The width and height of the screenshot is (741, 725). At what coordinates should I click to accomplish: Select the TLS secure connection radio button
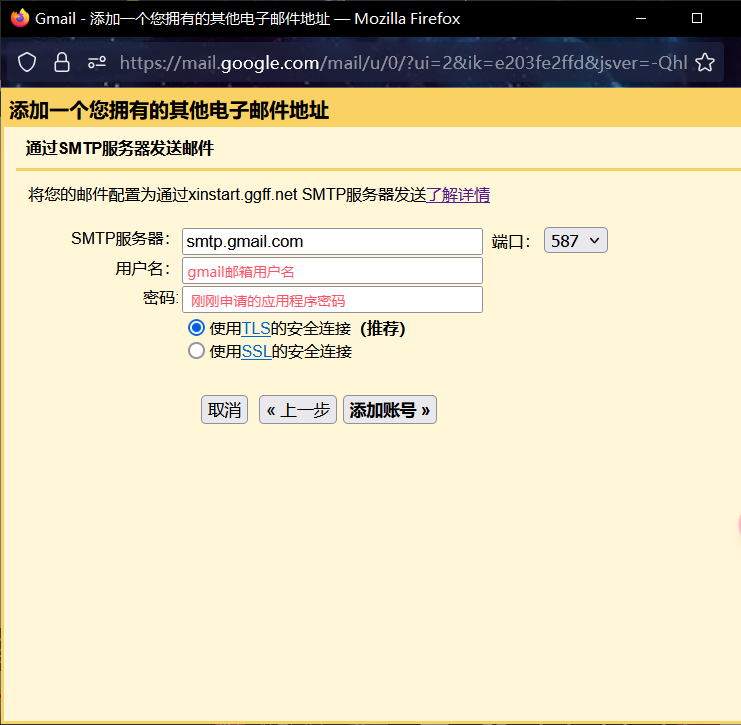pyautogui.click(x=196, y=328)
